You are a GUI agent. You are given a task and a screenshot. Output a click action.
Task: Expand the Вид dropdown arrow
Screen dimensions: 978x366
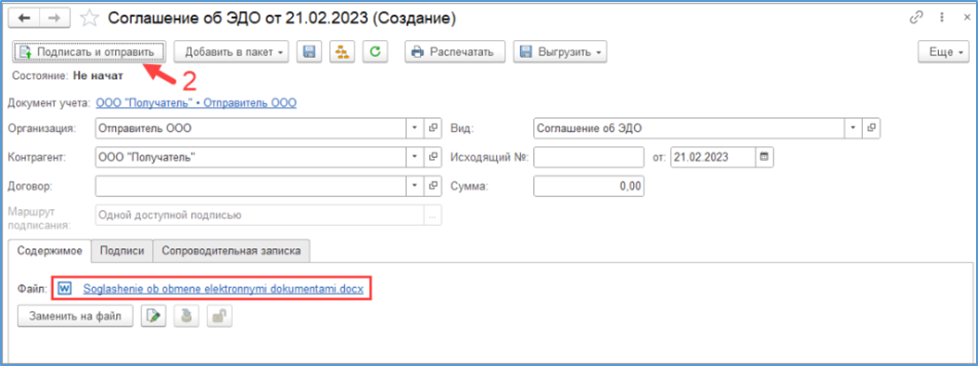click(x=853, y=129)
